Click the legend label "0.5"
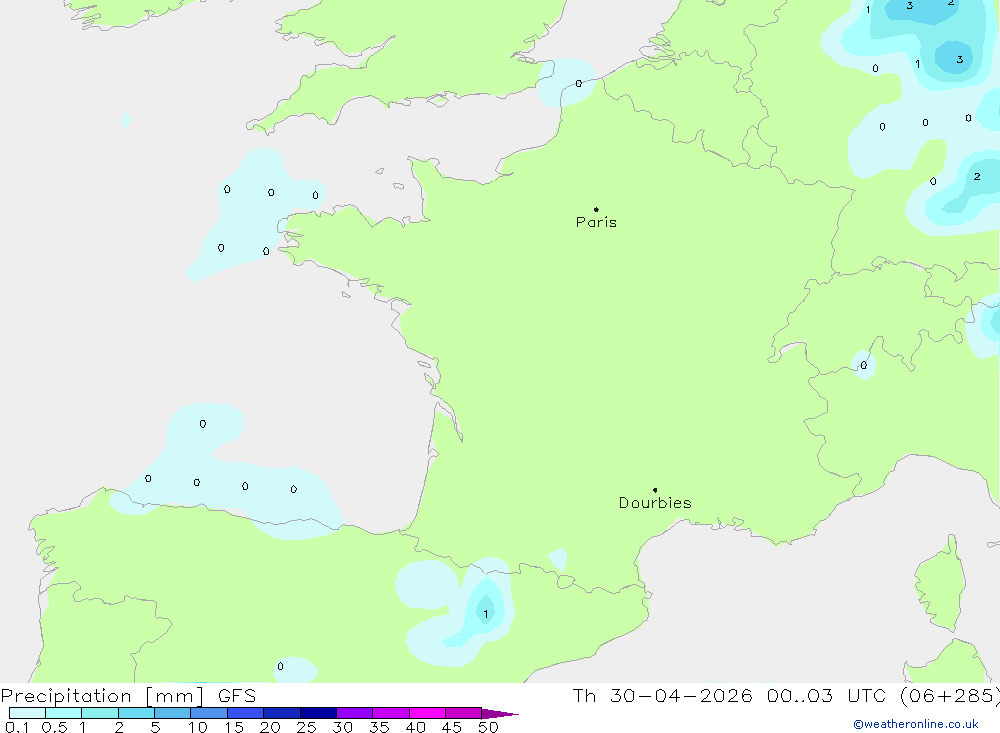The width and height of the screenshot is (1000, 733). click(x=54, y=727)
